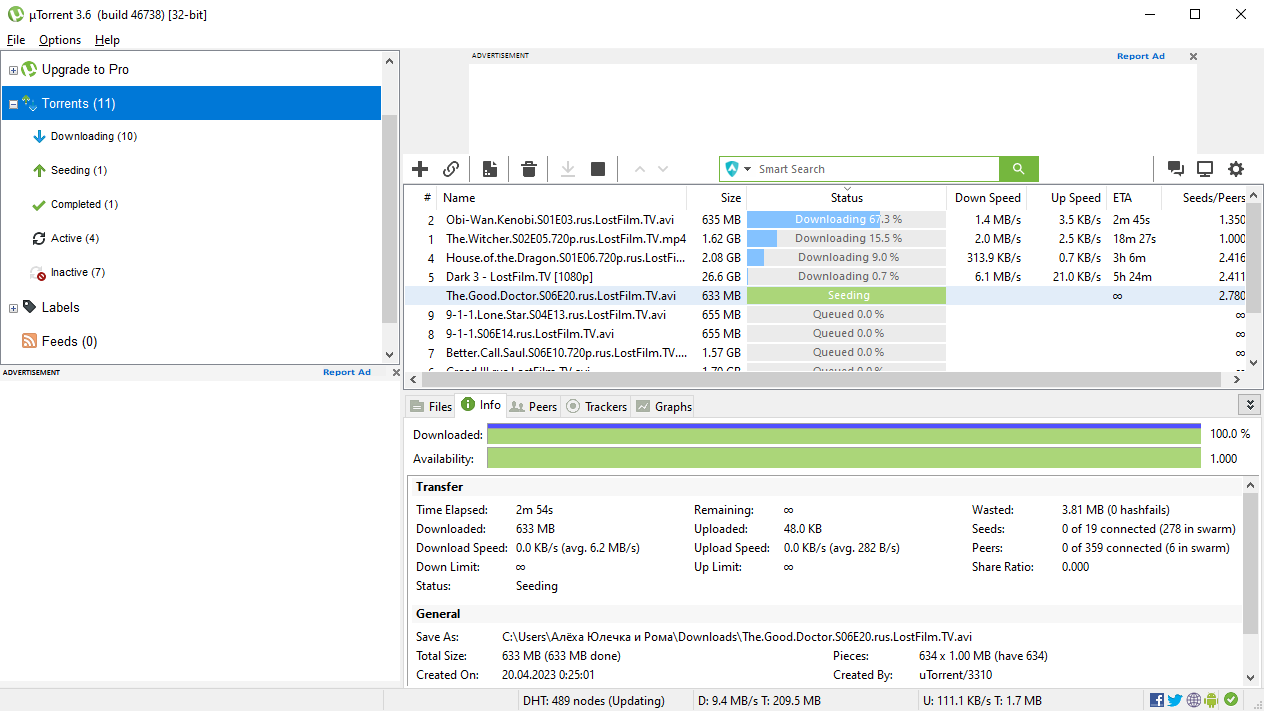Click Report Ad link in sidebar

click(347, 372)
